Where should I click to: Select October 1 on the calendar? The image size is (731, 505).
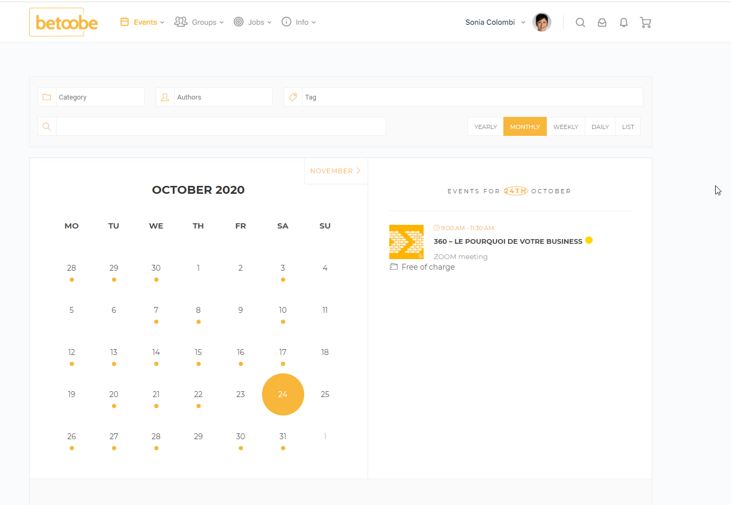(x=198, y=268)
